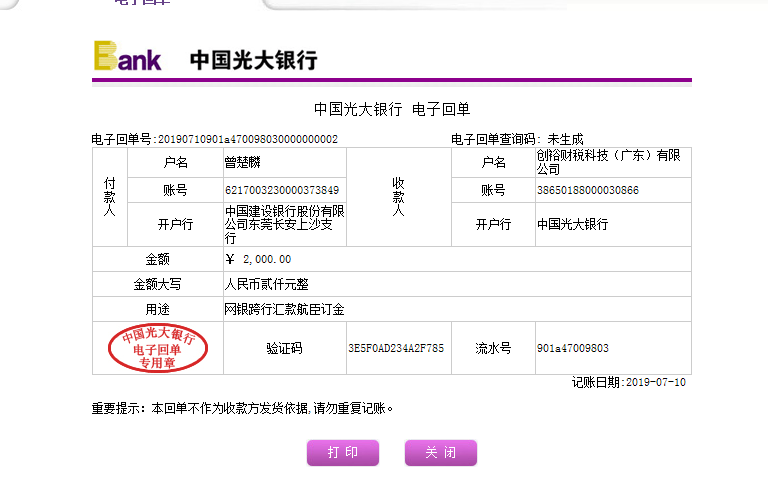Click the posting date 2019-07-10
Screen dimensions: 768x488
[x=656, y=382]
